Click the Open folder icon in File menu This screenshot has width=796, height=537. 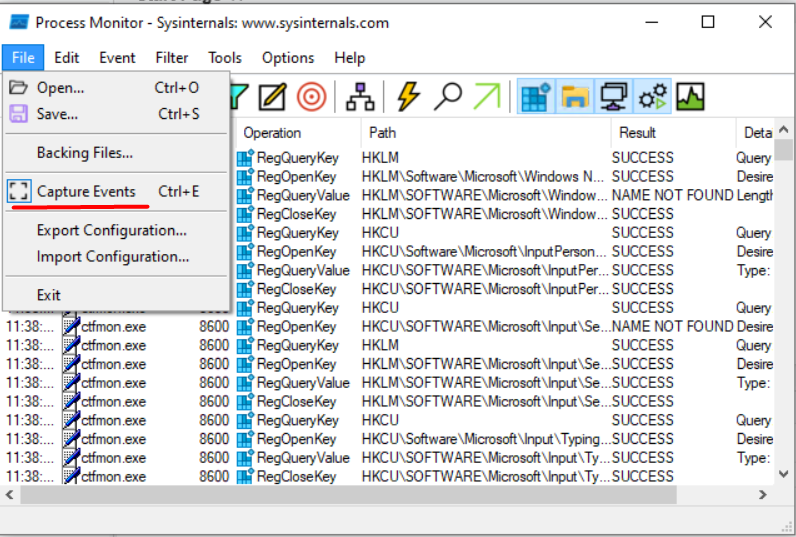[x=18, y=87]
